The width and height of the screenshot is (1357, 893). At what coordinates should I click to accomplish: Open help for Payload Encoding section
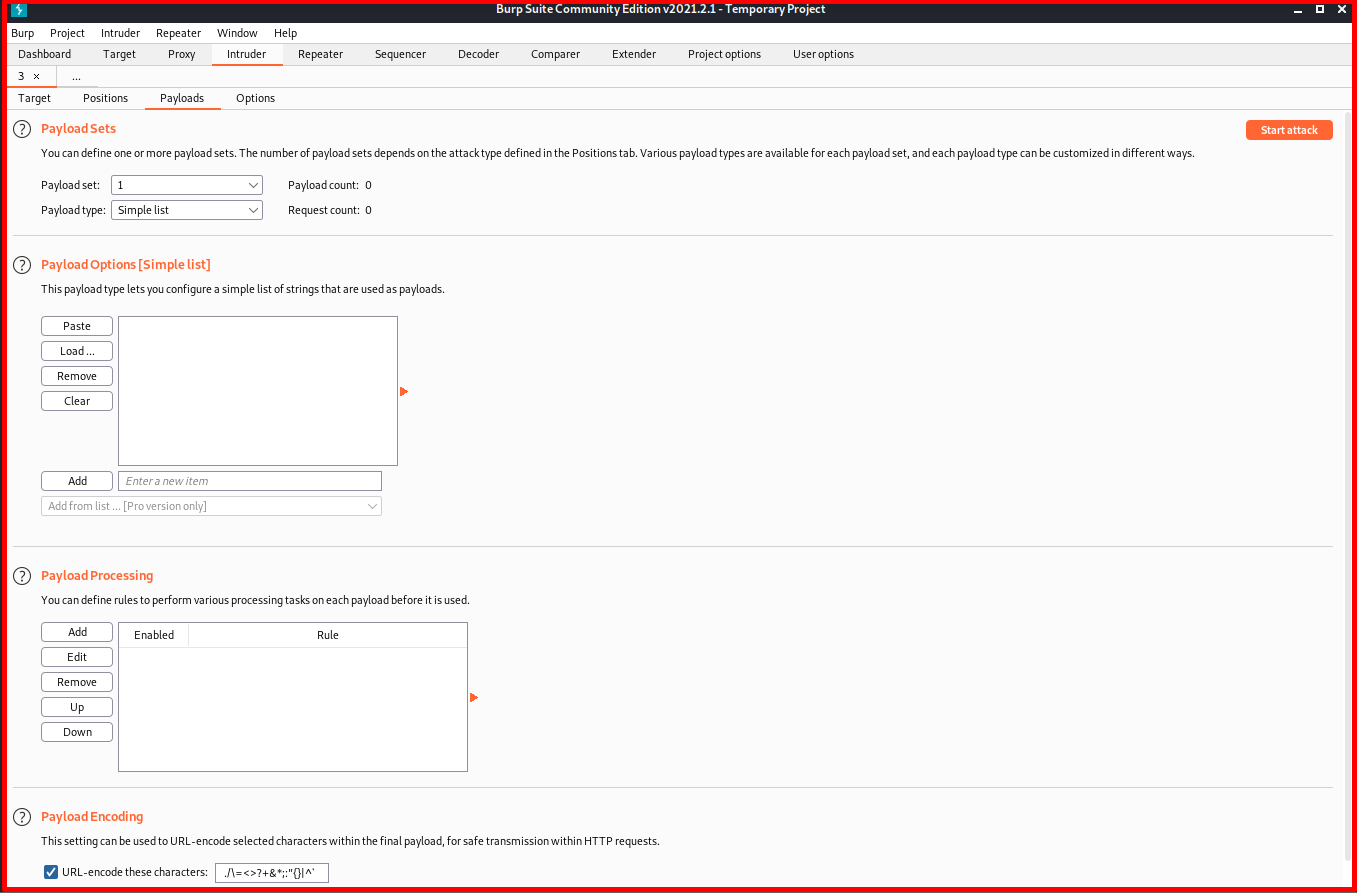click(x=22, y=817)
